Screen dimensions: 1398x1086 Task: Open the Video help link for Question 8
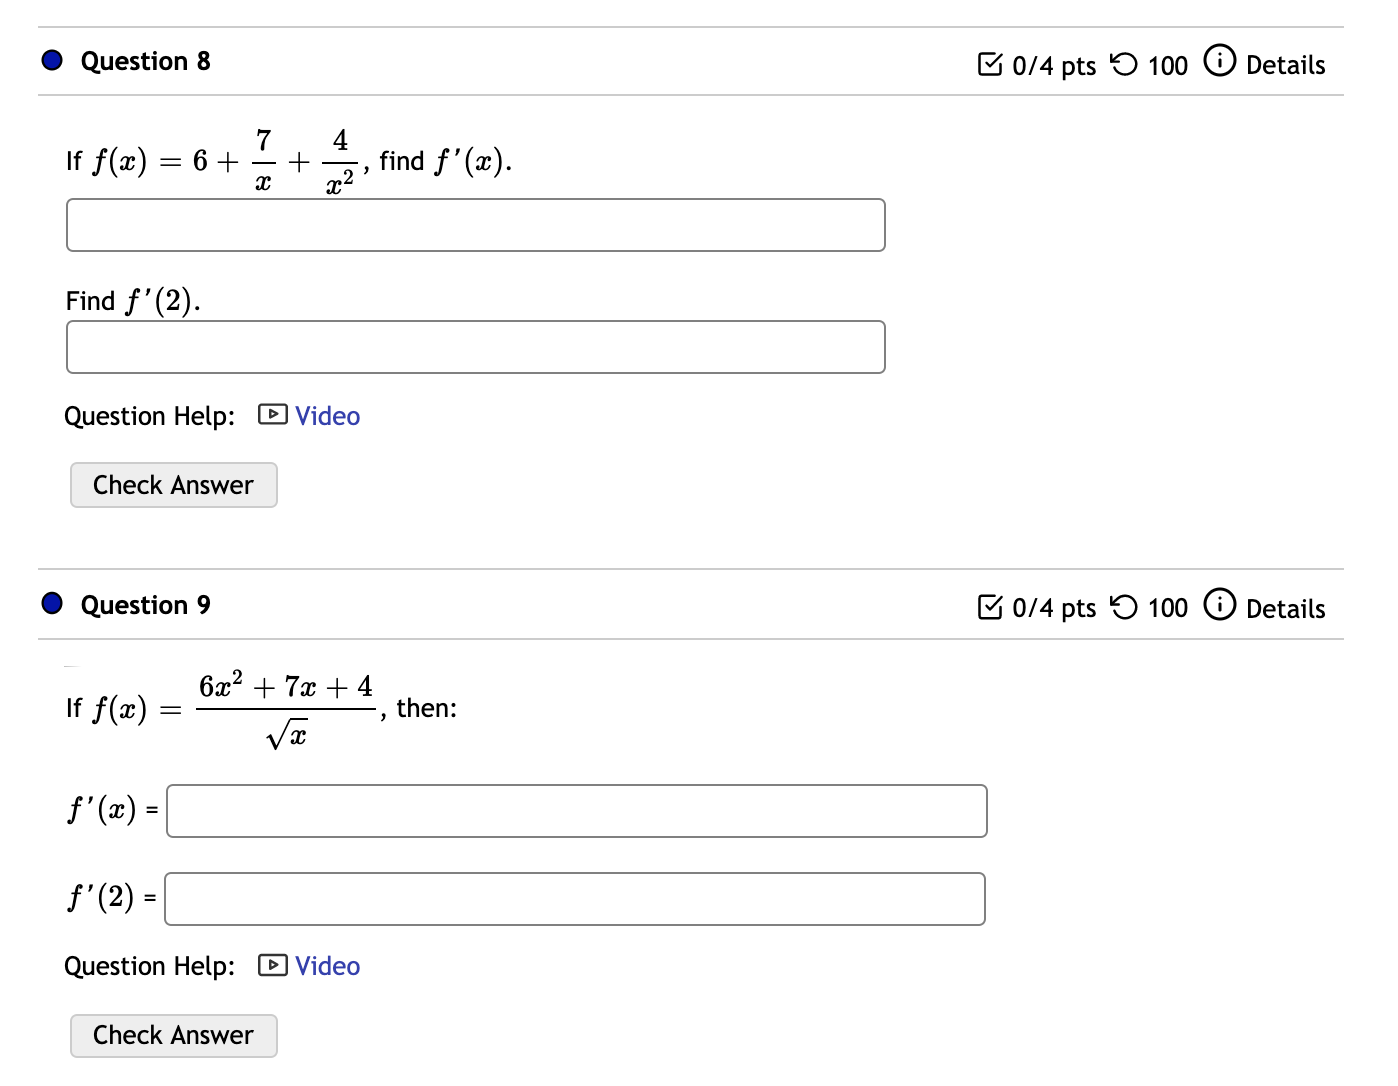click(x=326, y=415)
